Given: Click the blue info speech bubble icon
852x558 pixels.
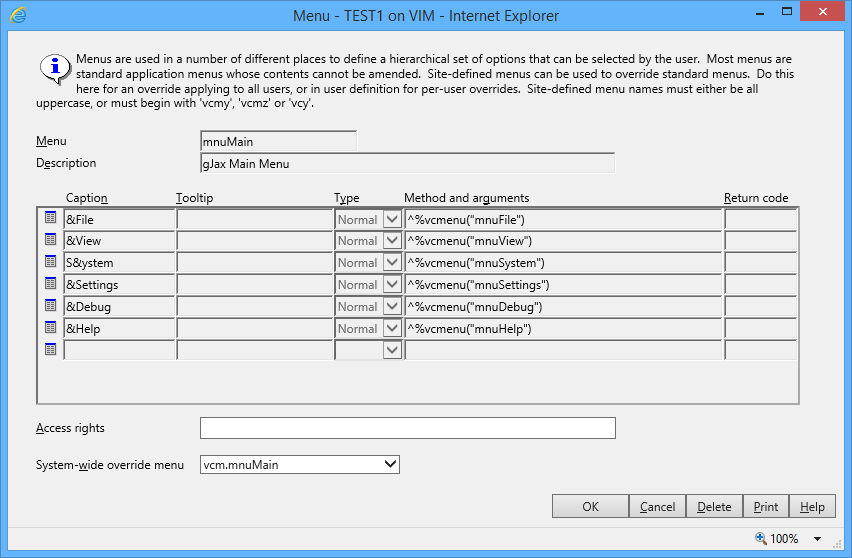Looking at the screenshot, I should tap(54, 68).
